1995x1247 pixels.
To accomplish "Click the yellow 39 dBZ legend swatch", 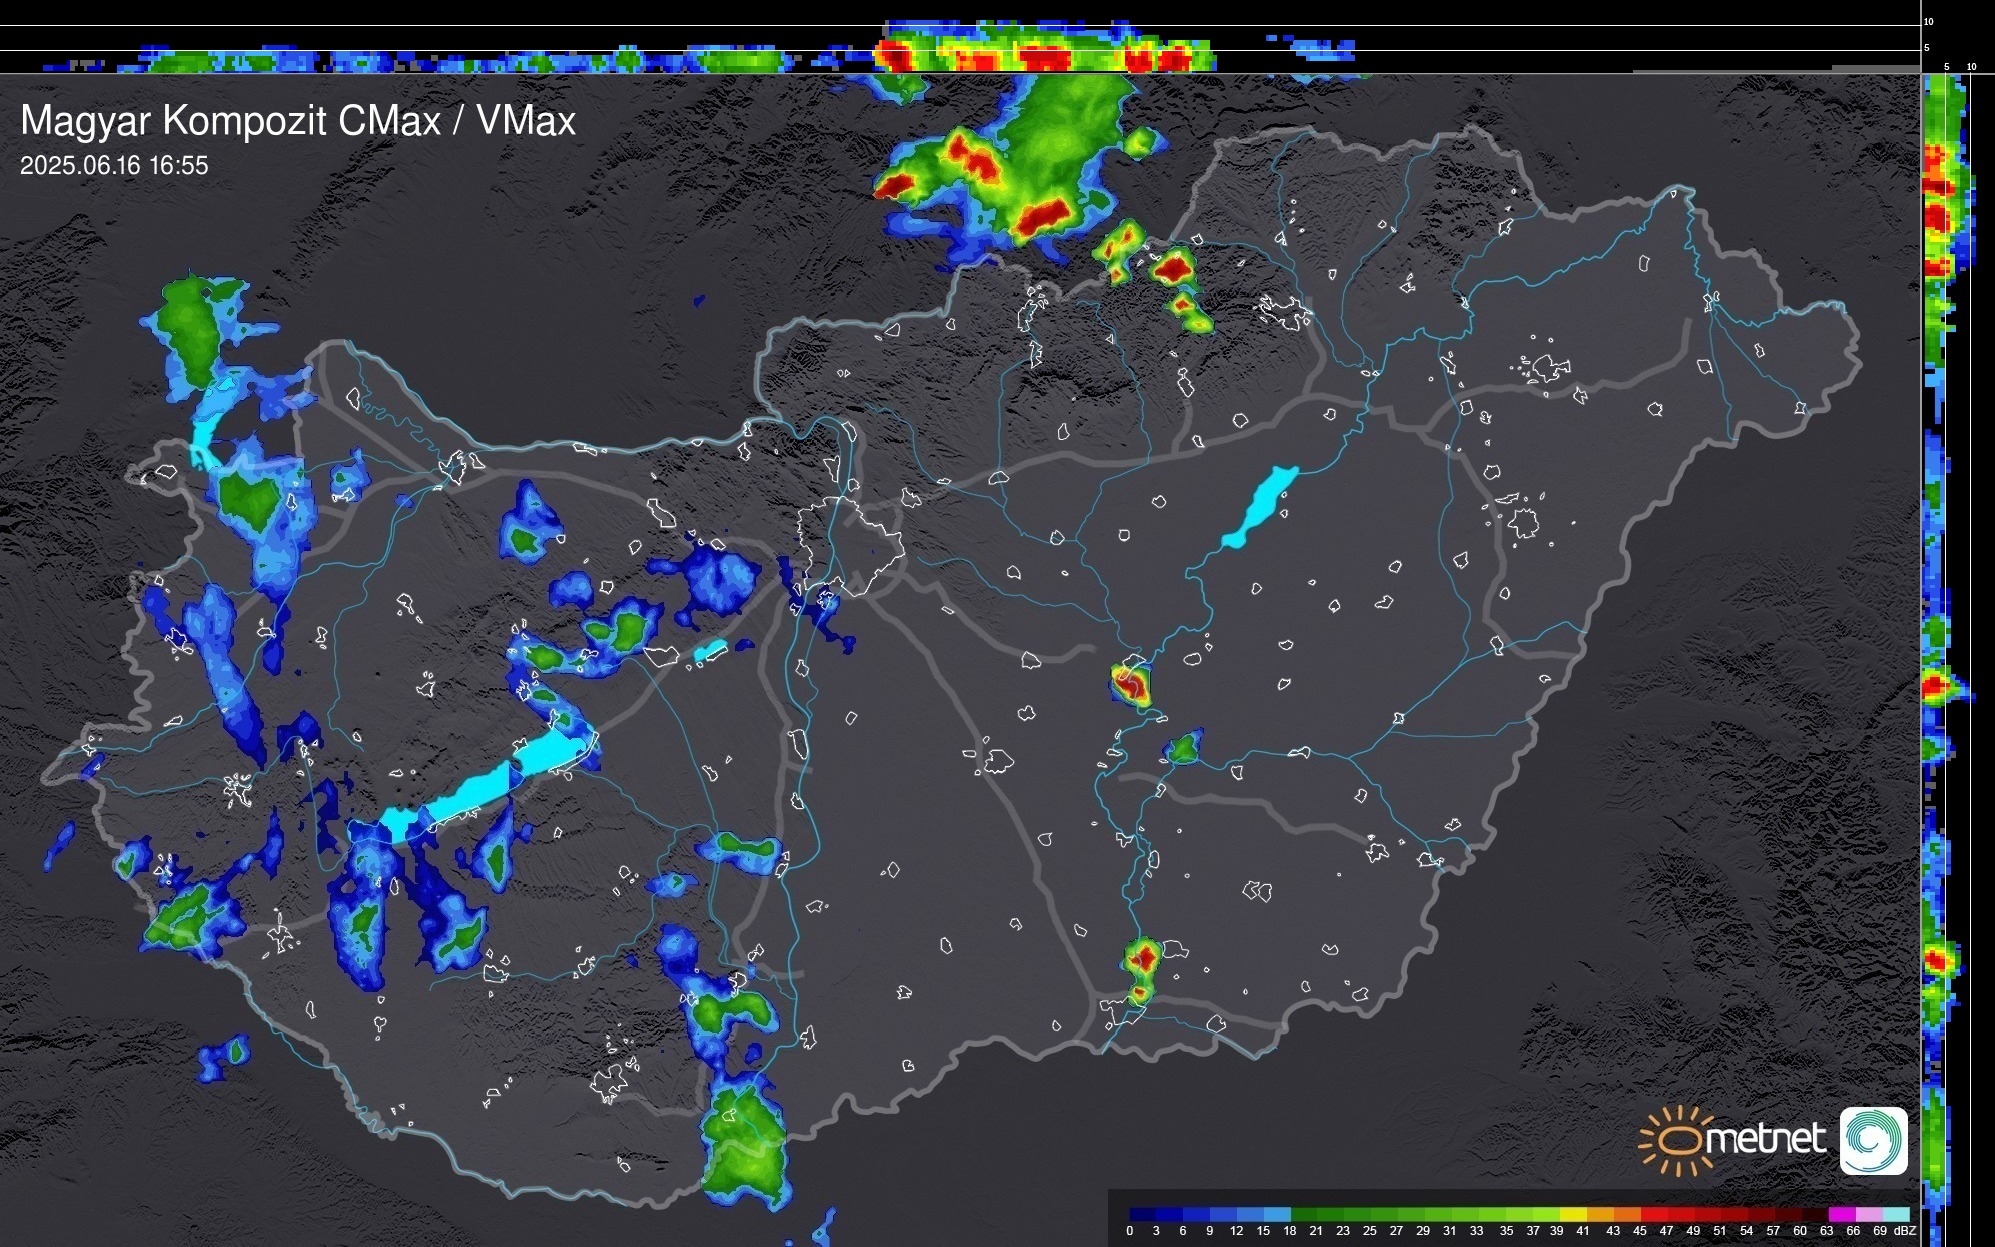I will [x=1573, y=1214].
